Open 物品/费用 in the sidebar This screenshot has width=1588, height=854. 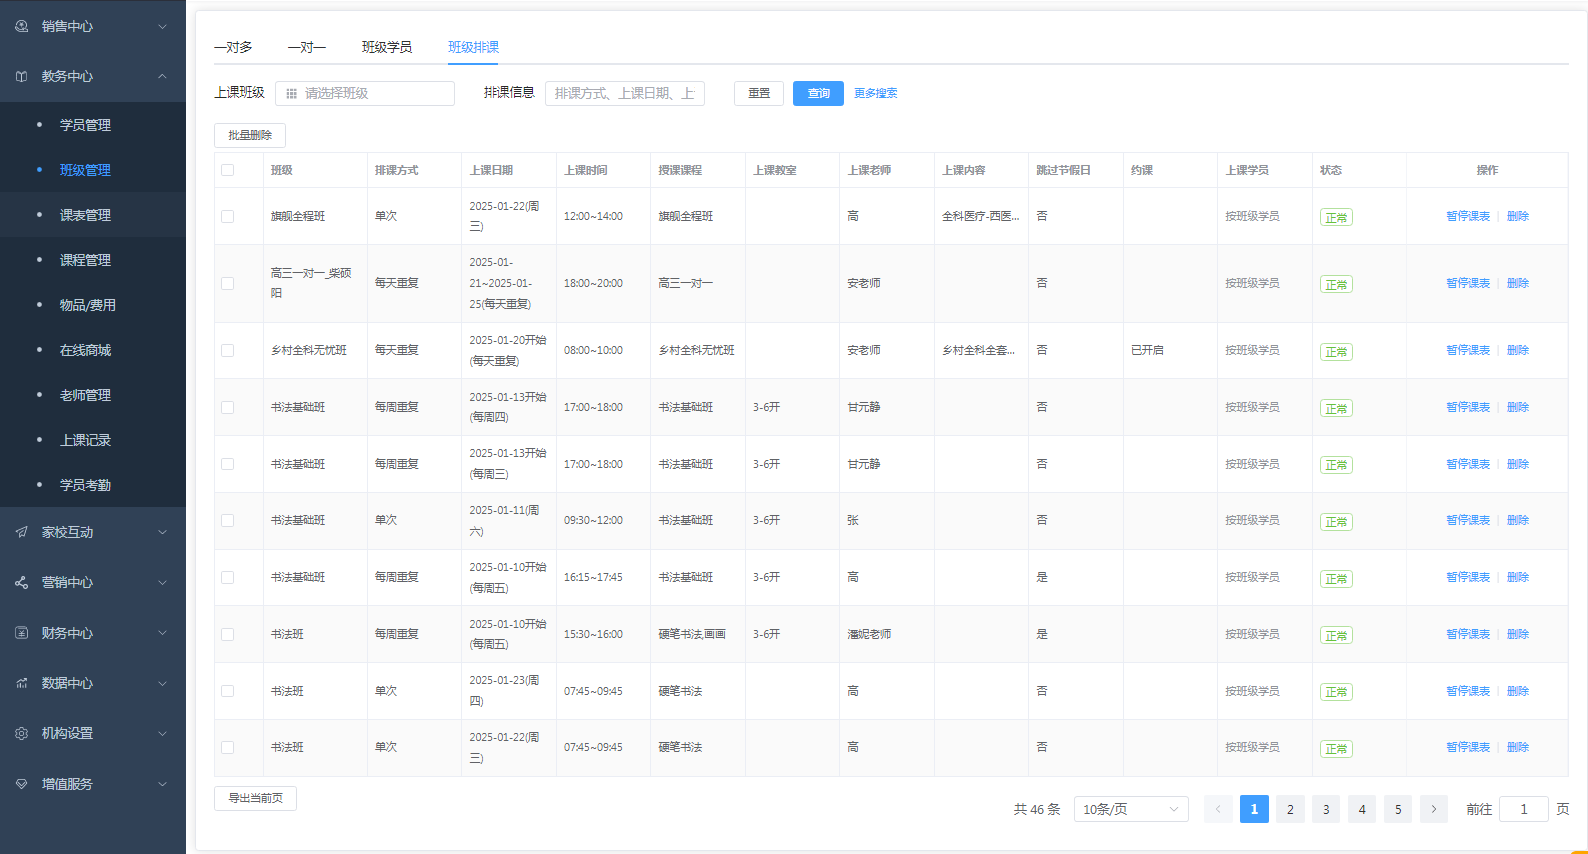87,305
